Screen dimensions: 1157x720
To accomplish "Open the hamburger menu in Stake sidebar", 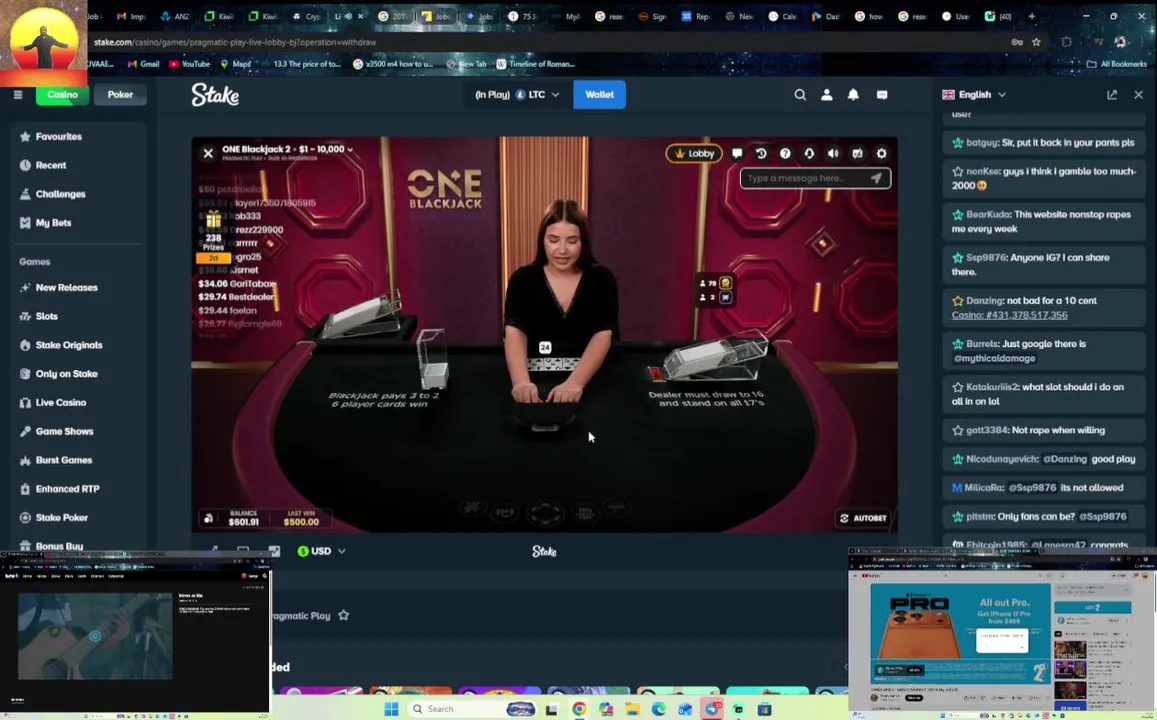I will 18,94.
